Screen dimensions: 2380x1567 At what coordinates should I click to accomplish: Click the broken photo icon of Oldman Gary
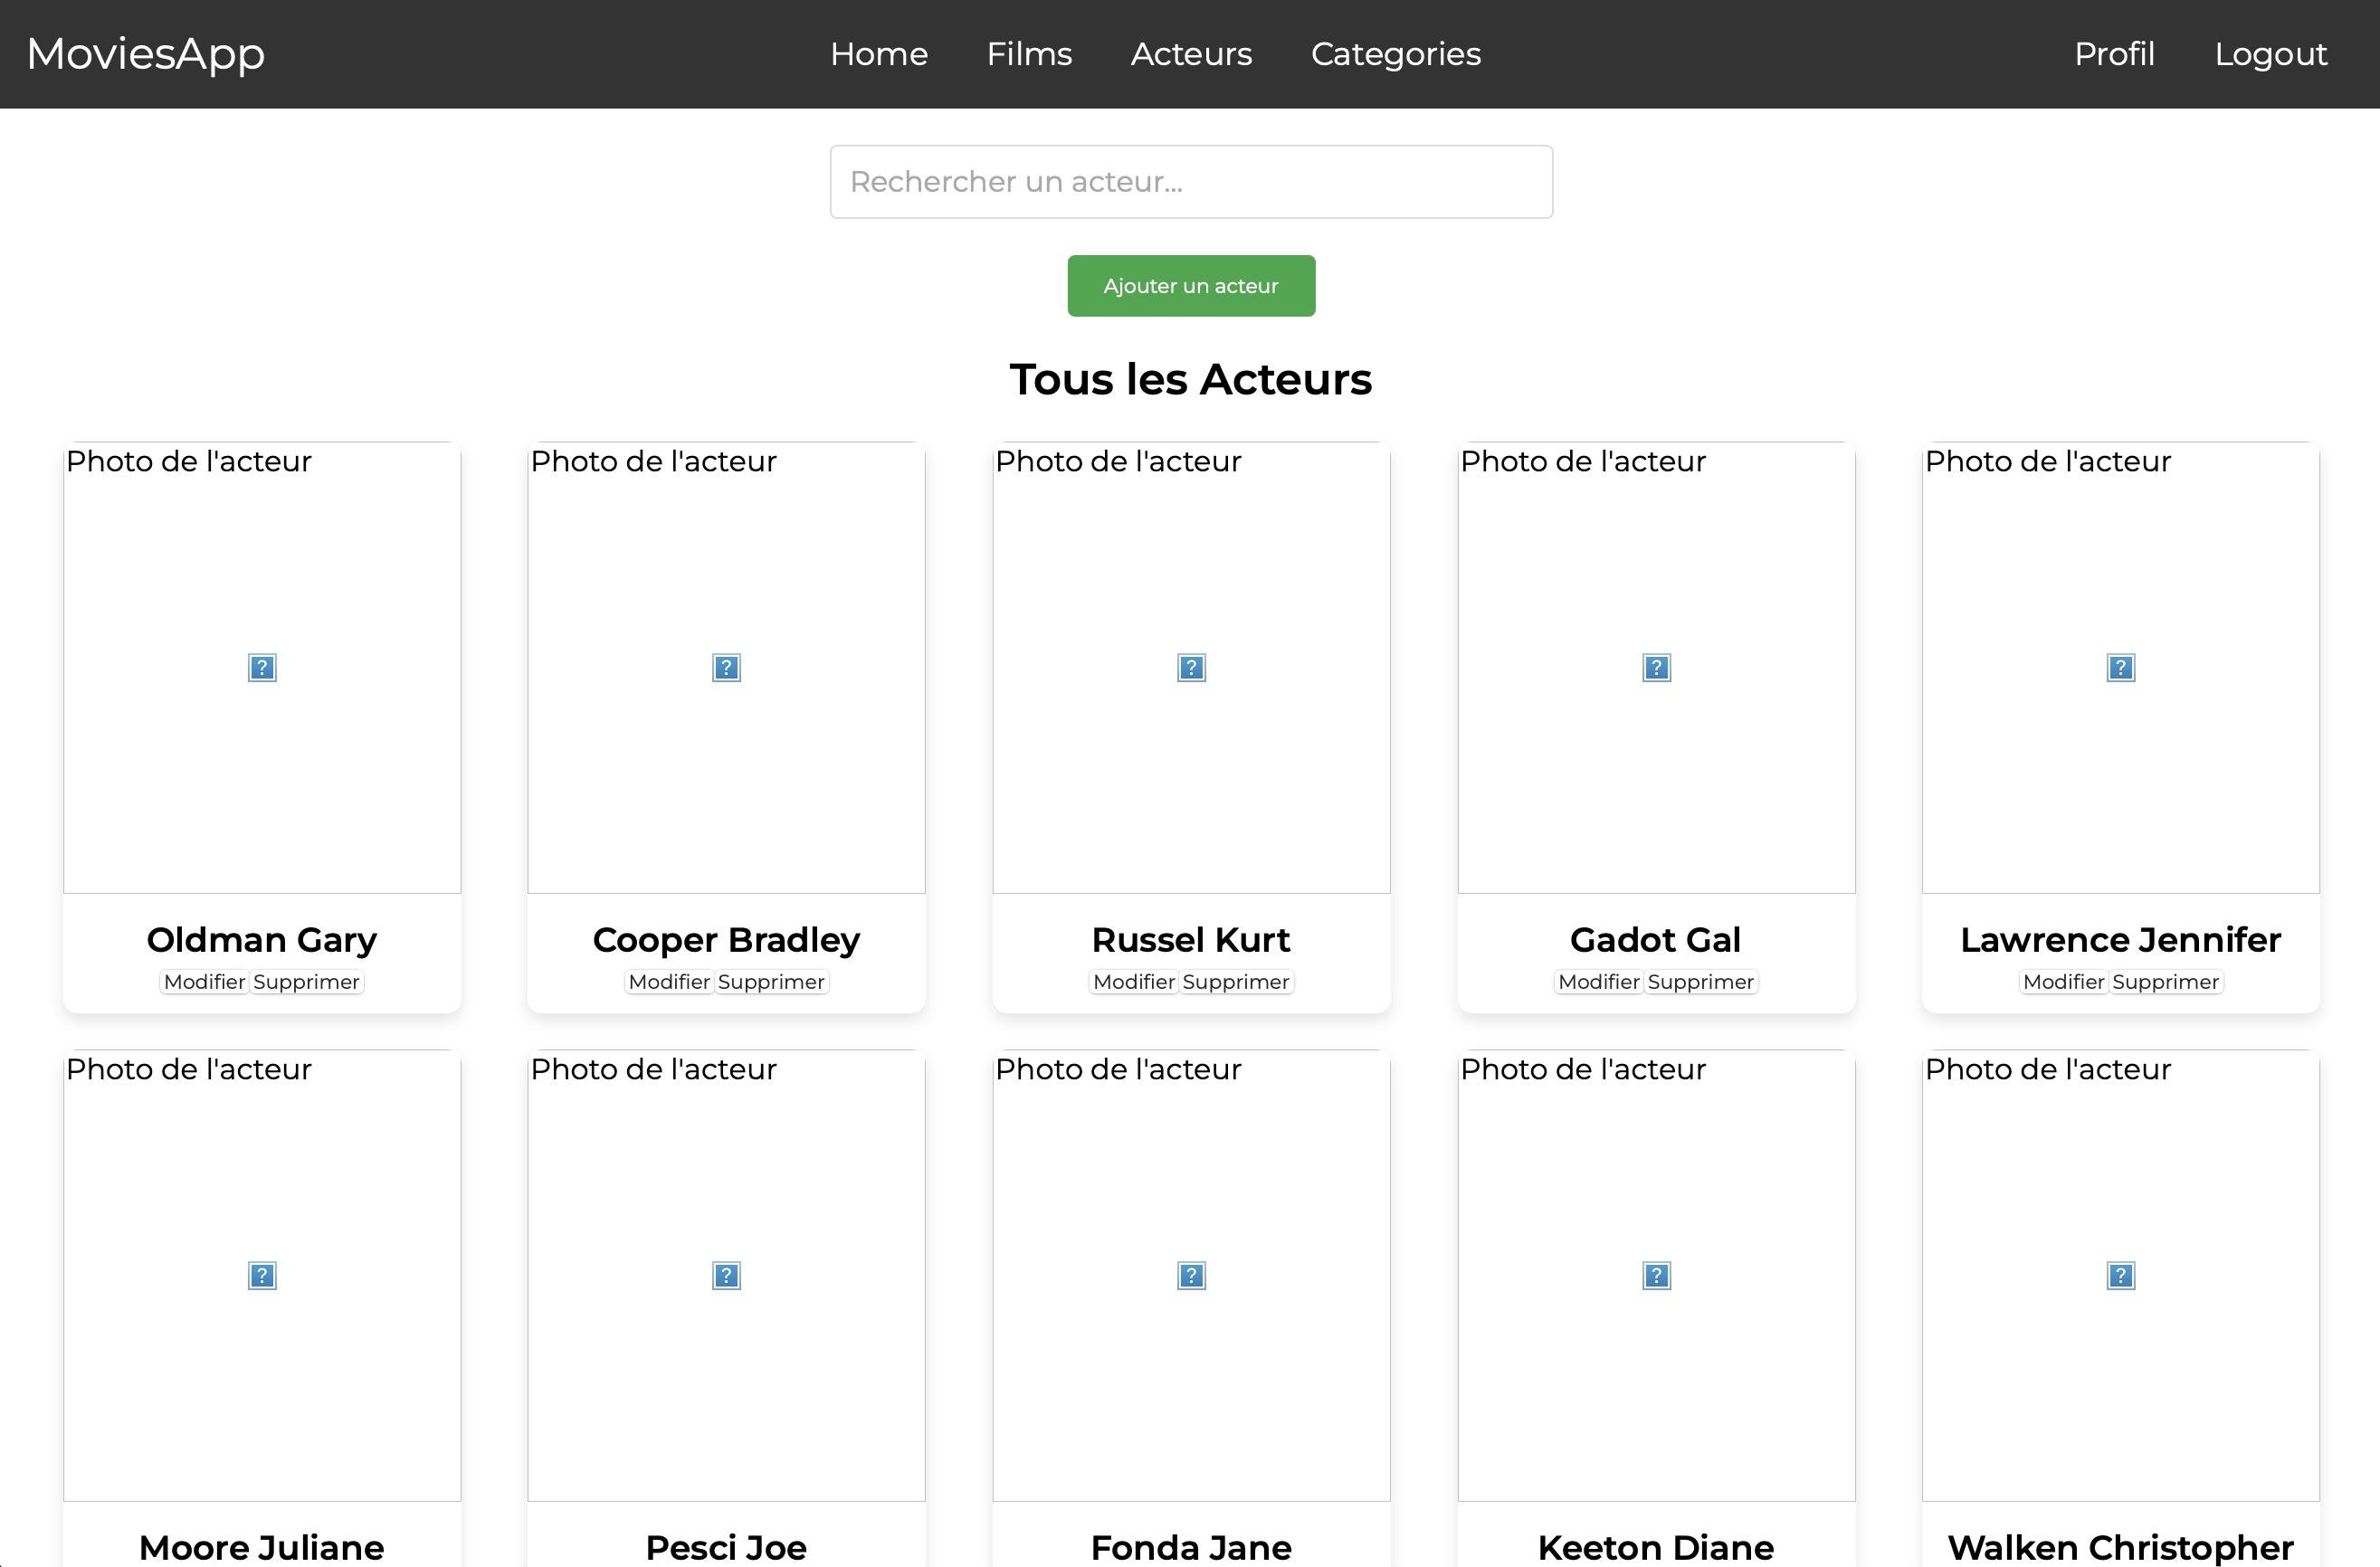pos(262,668)
